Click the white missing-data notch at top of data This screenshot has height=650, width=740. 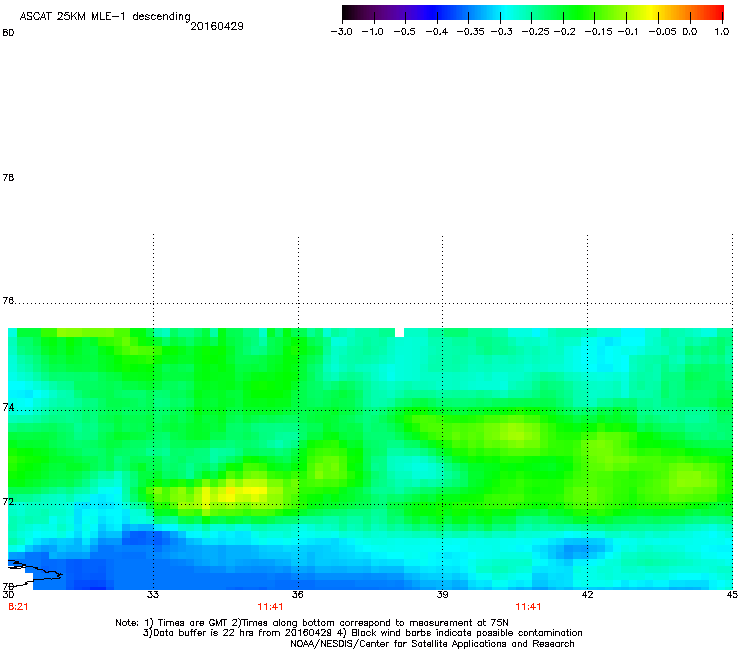tap(399, 332)
